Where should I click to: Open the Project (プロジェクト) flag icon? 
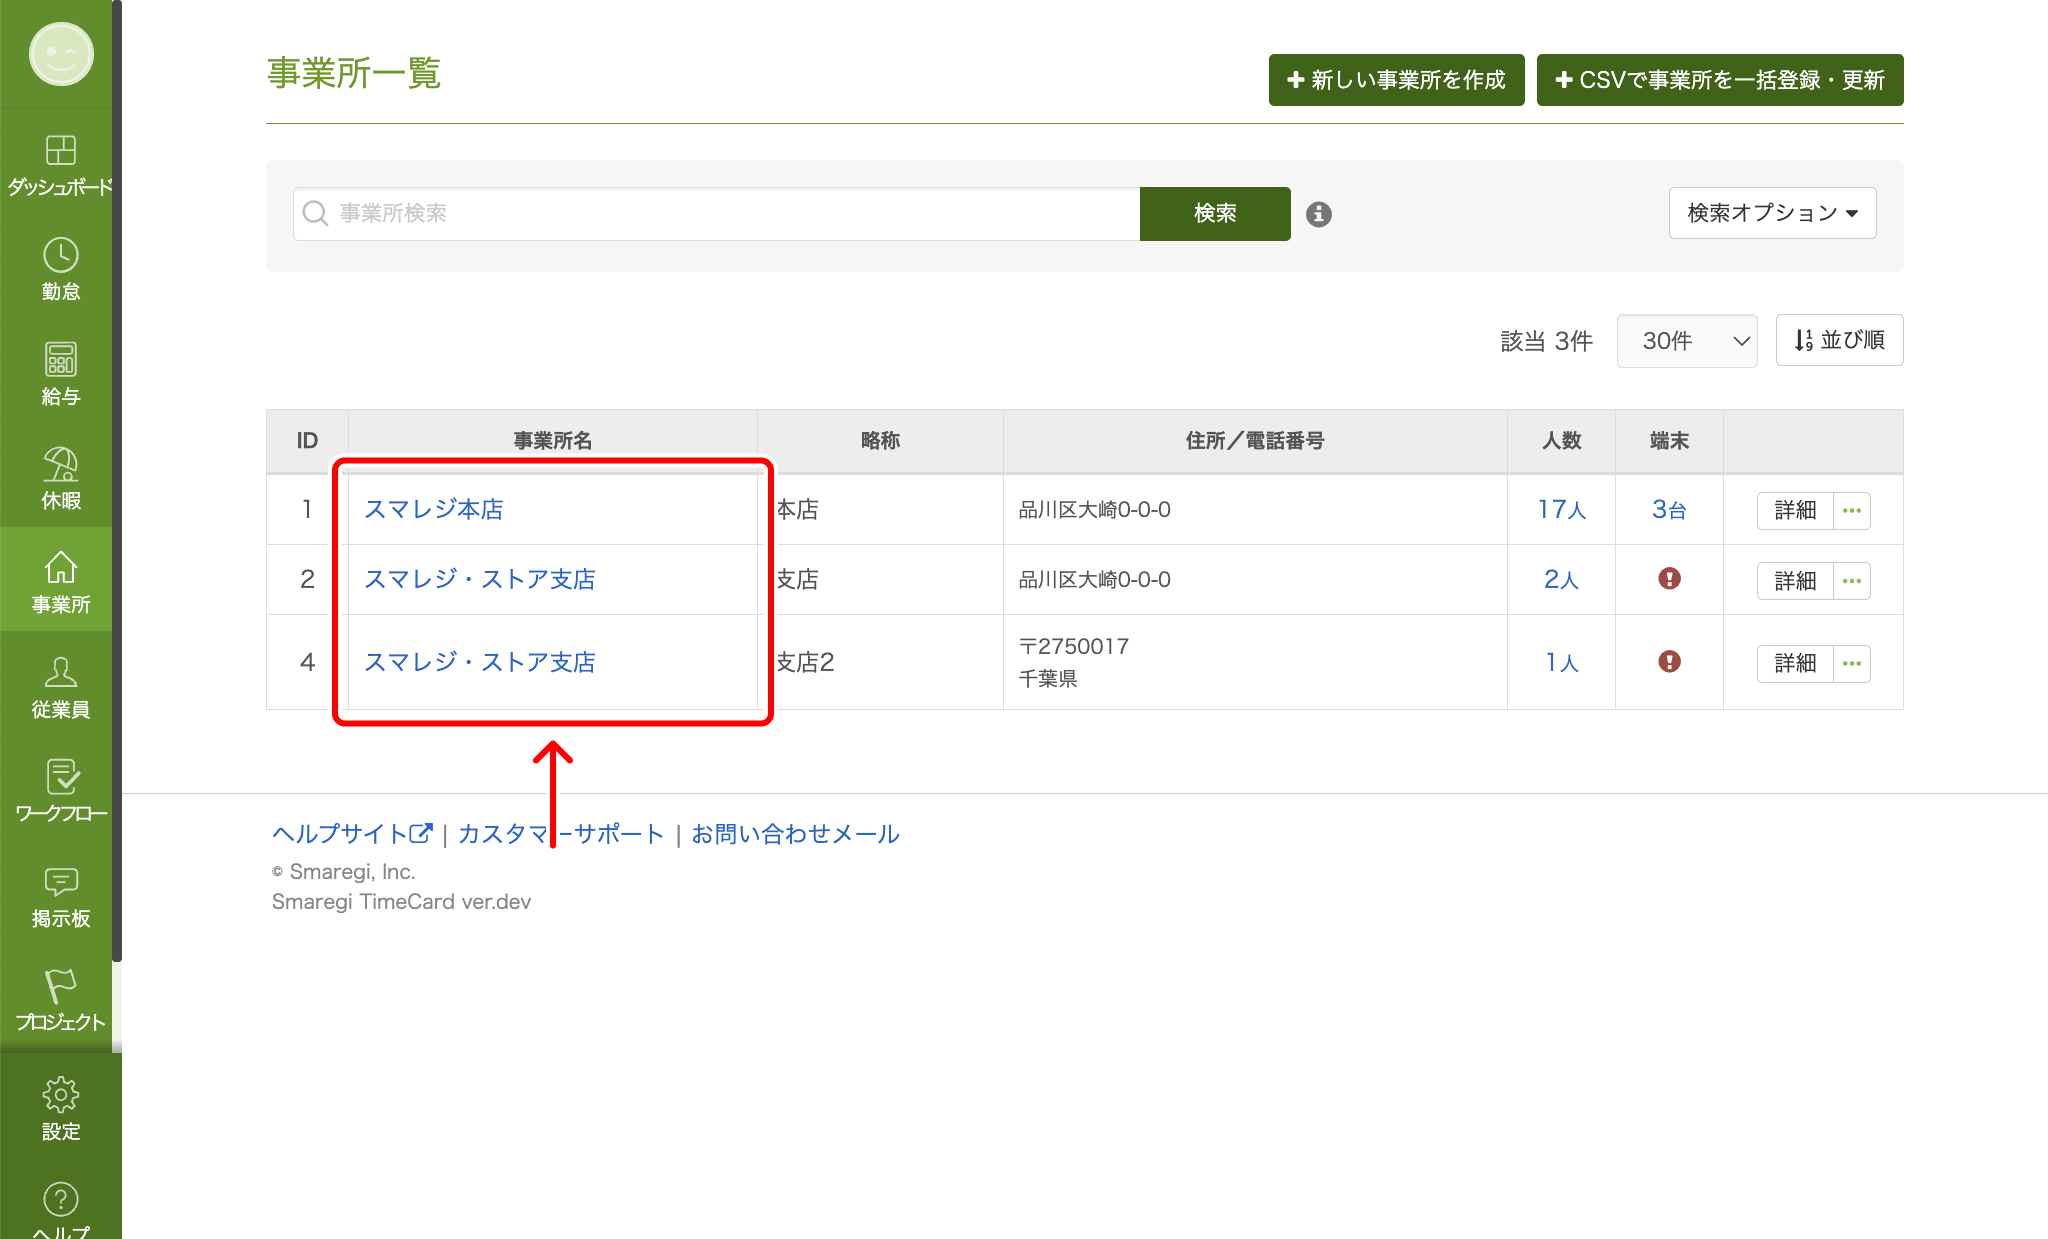tap(60, 987)
